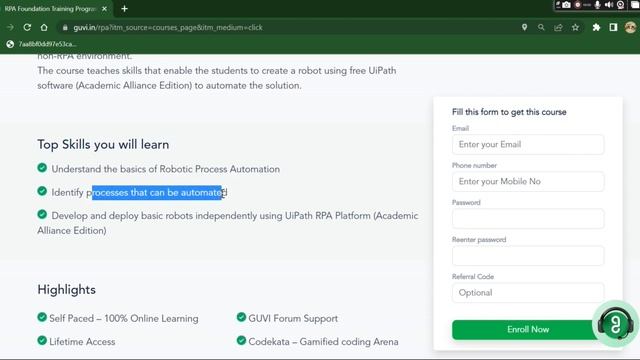
Task: Click the browser forward arrow
Action: coord(10,27)
